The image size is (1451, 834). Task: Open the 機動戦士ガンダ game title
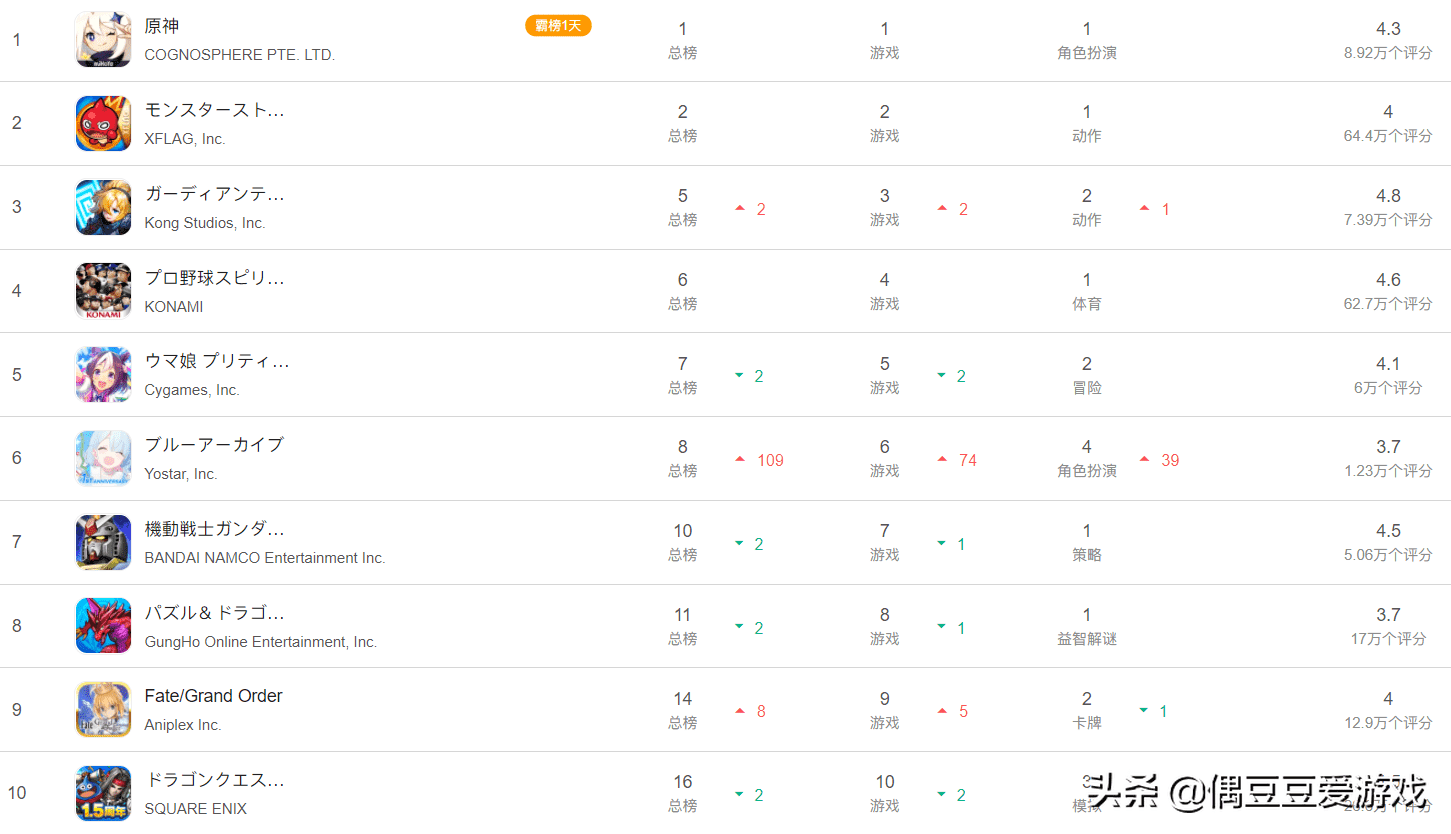coord(215,529)
